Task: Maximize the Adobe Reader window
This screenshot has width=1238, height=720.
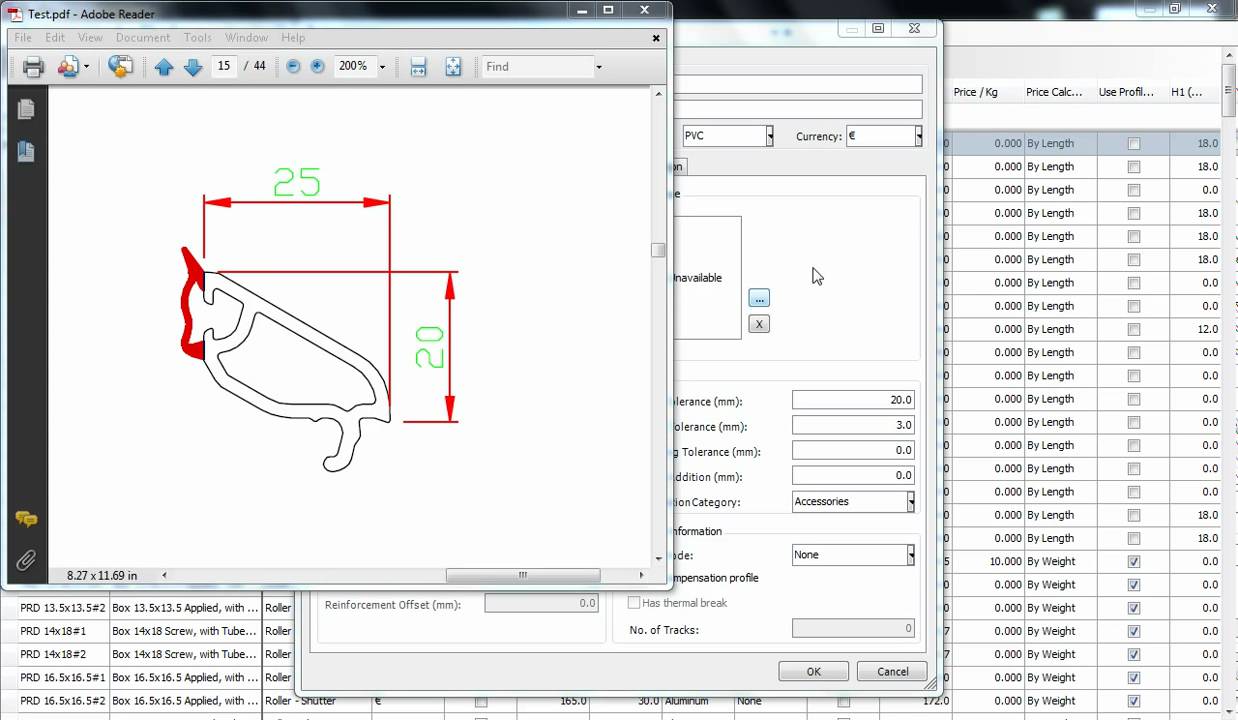Action: 608,10
